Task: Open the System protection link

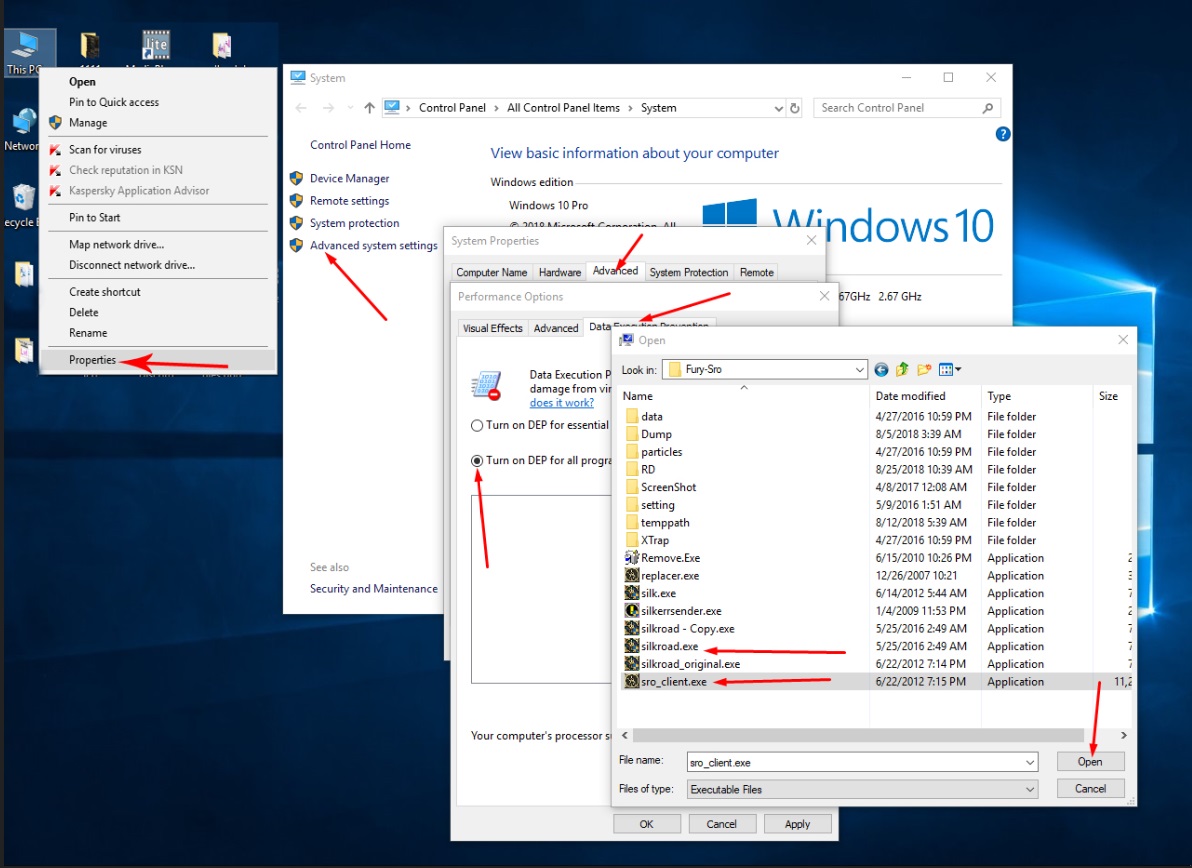Action: [x=354, y=223]
